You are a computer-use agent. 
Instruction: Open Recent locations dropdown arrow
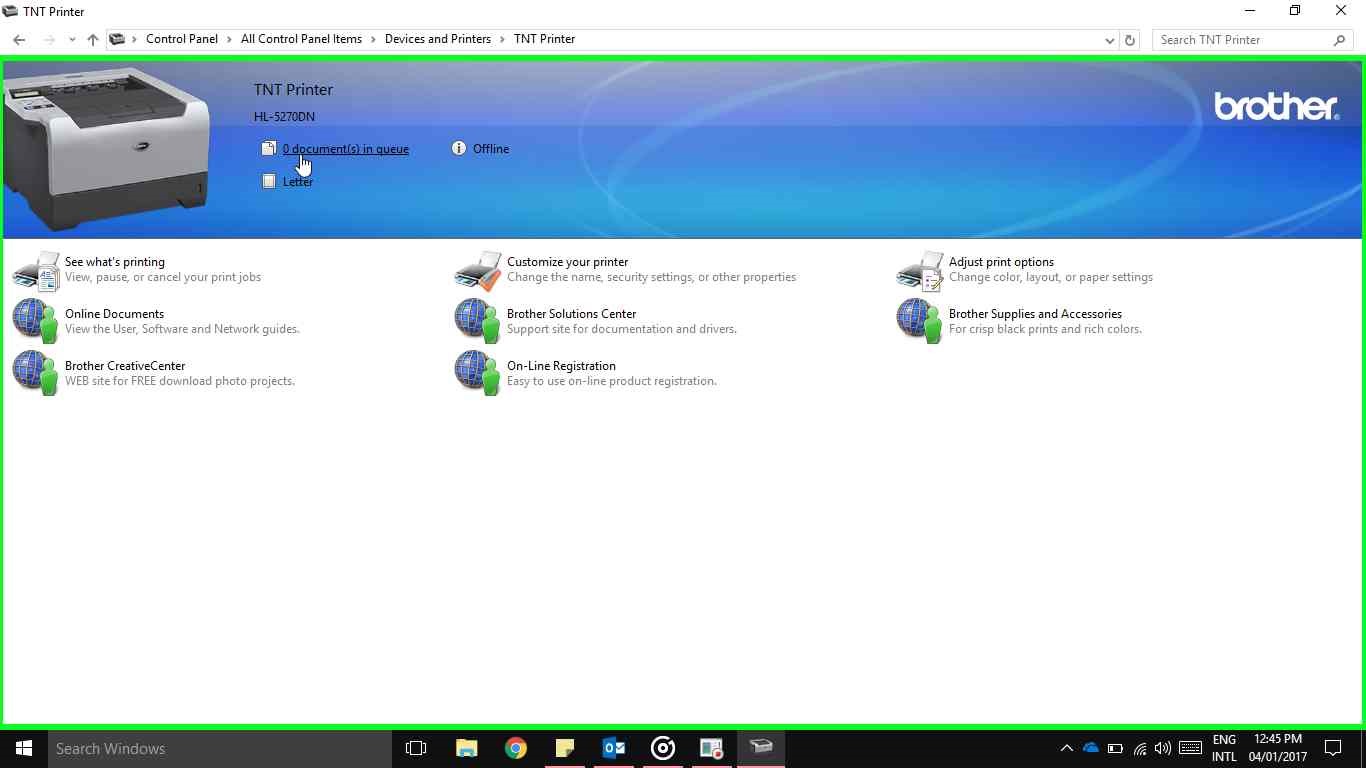[x=72, y=40]
